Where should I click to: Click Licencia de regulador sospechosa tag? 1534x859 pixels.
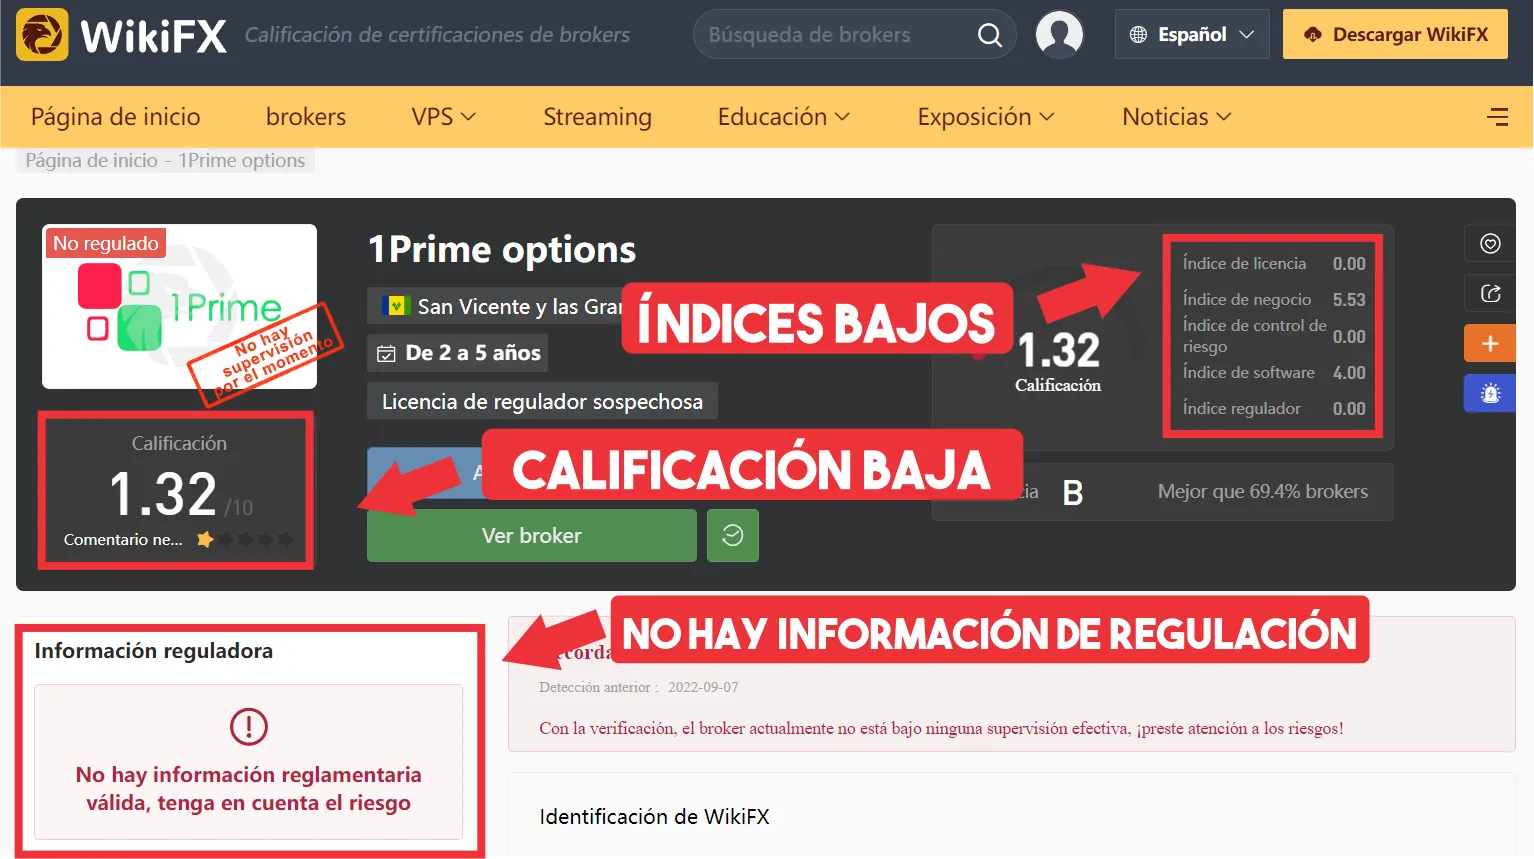pos(542,402)
